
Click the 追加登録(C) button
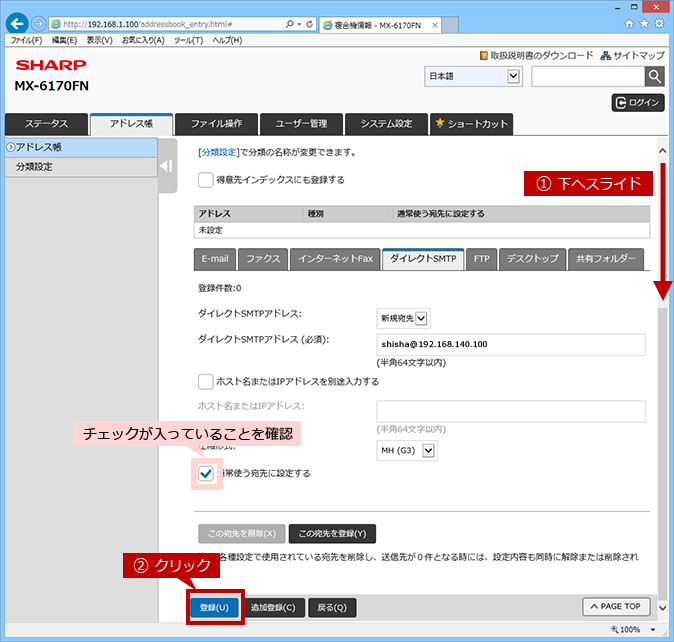[x=273, y=608]
